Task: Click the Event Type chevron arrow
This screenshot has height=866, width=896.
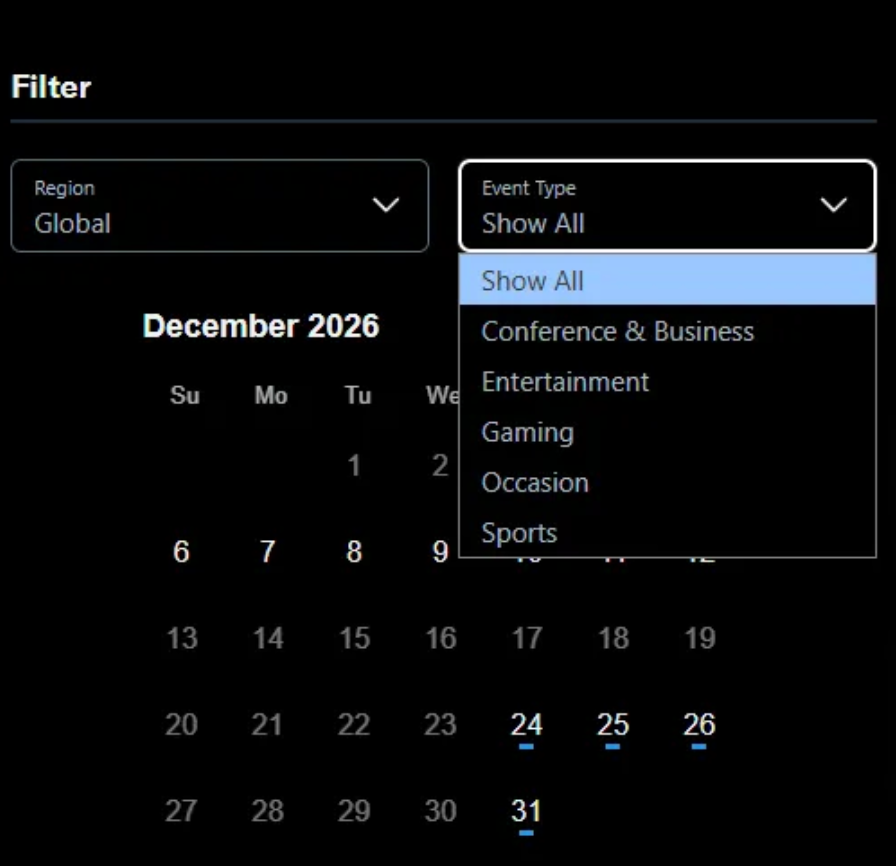Action: point(833,206)
